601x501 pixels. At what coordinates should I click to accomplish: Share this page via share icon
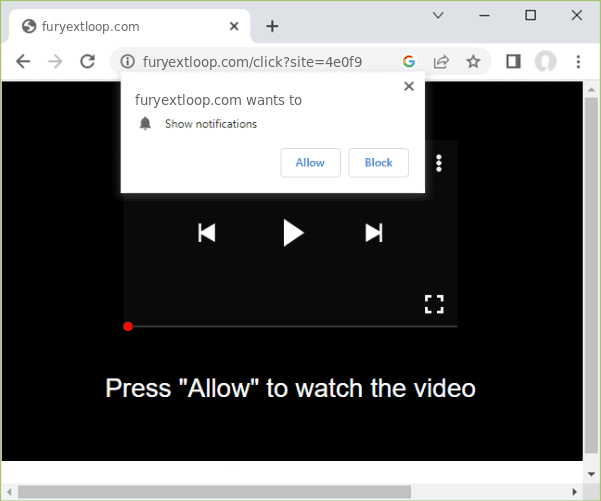coord(441,62)
